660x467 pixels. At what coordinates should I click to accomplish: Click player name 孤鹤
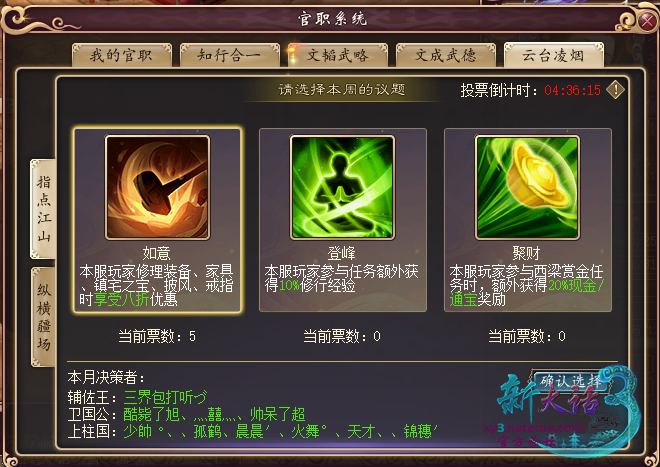[x=207, y=431]
